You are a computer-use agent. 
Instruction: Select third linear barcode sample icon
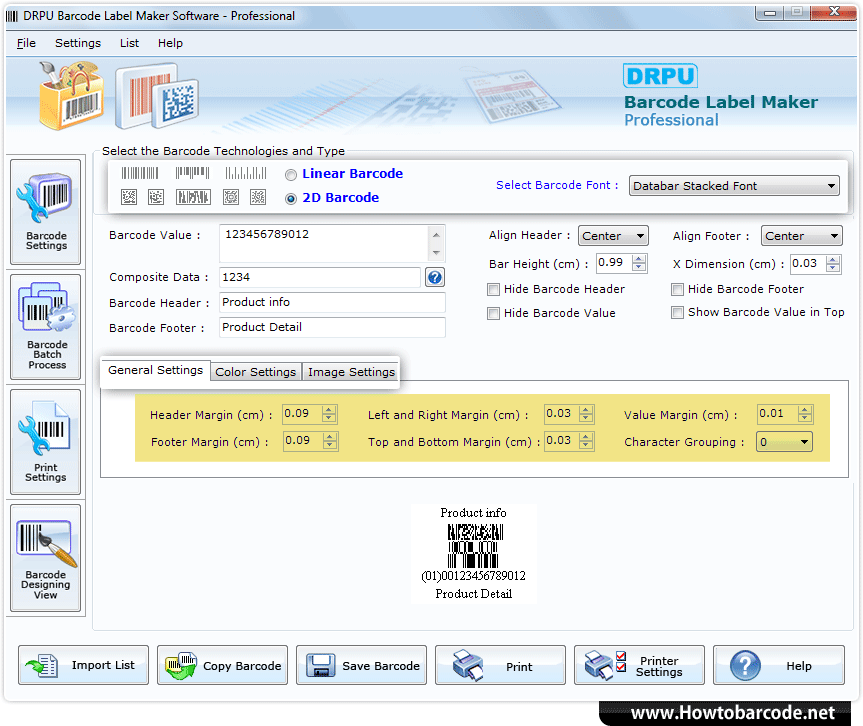tap(246, 173)
